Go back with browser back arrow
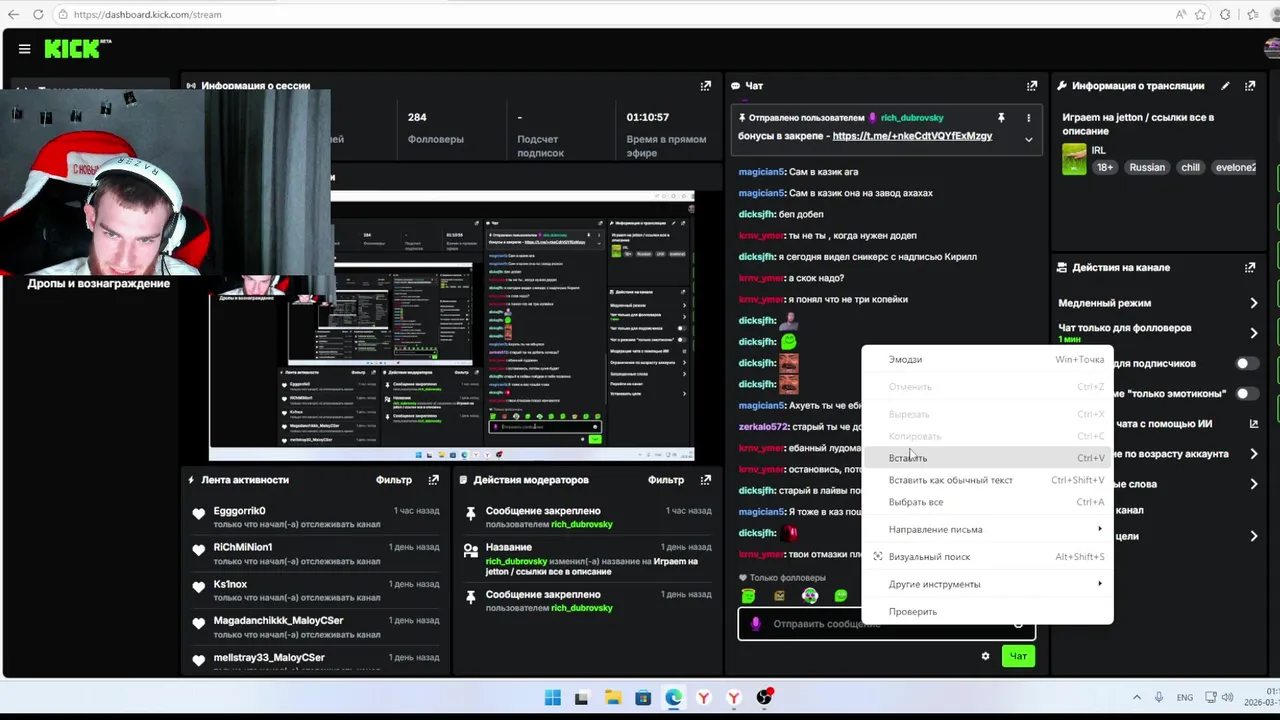This screenshot has width=1280, height=720. click(x=13, y=14)
